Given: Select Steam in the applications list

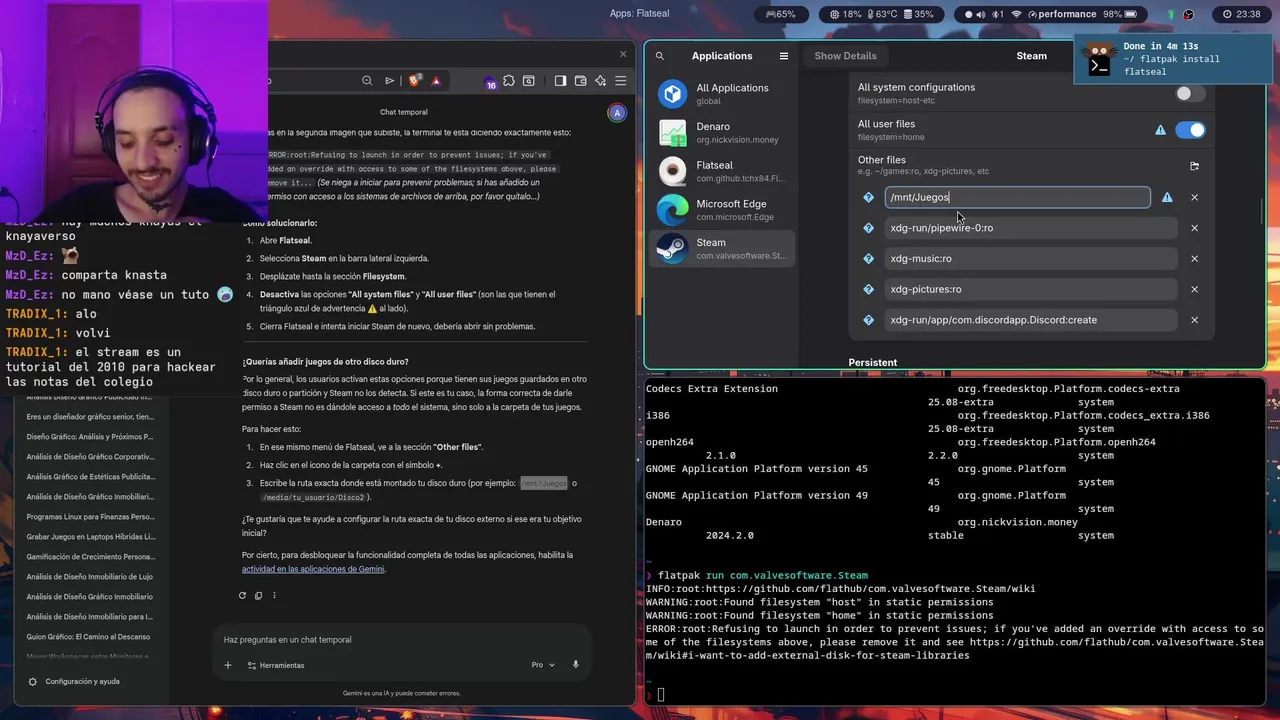Looking at the screenshot, I should tap(722, 248).
